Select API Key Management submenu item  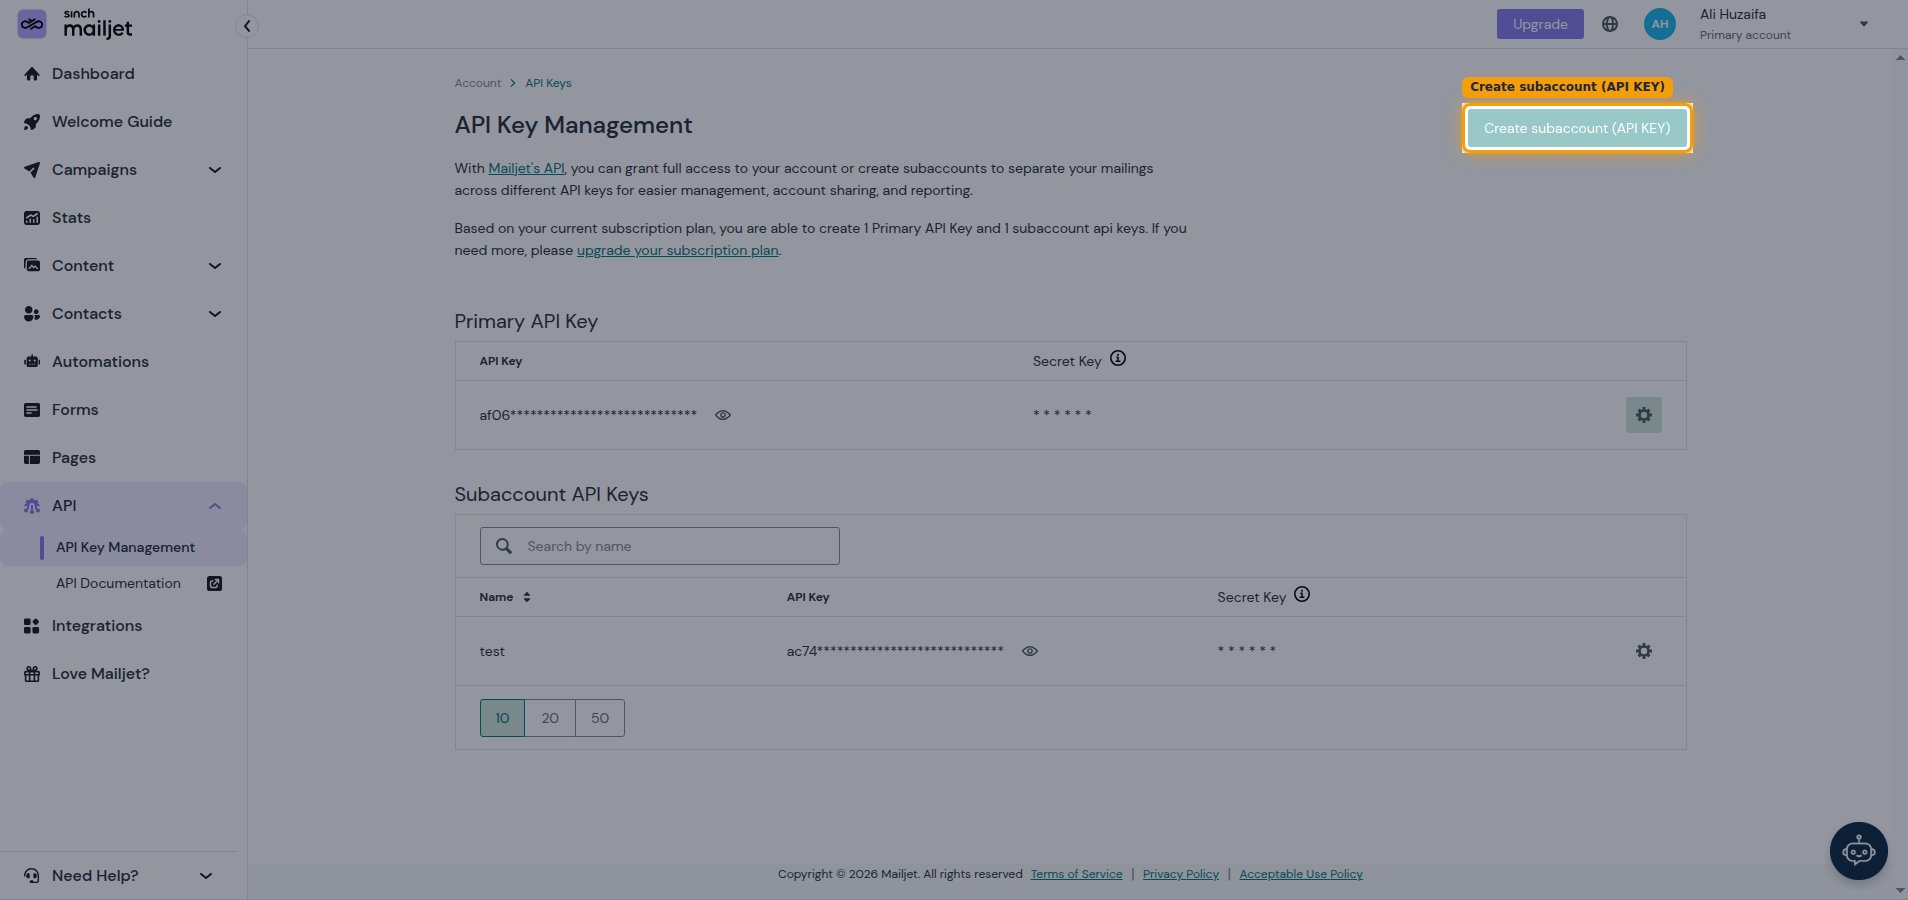(x=125, y=547)
